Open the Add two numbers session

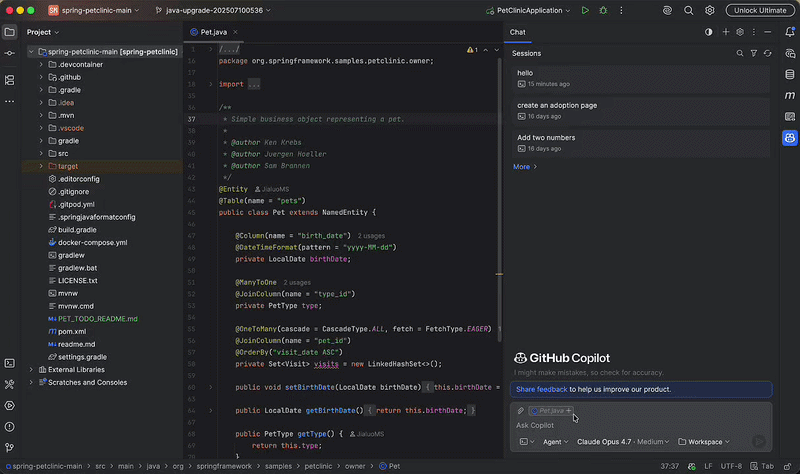[x=641, y=143]
